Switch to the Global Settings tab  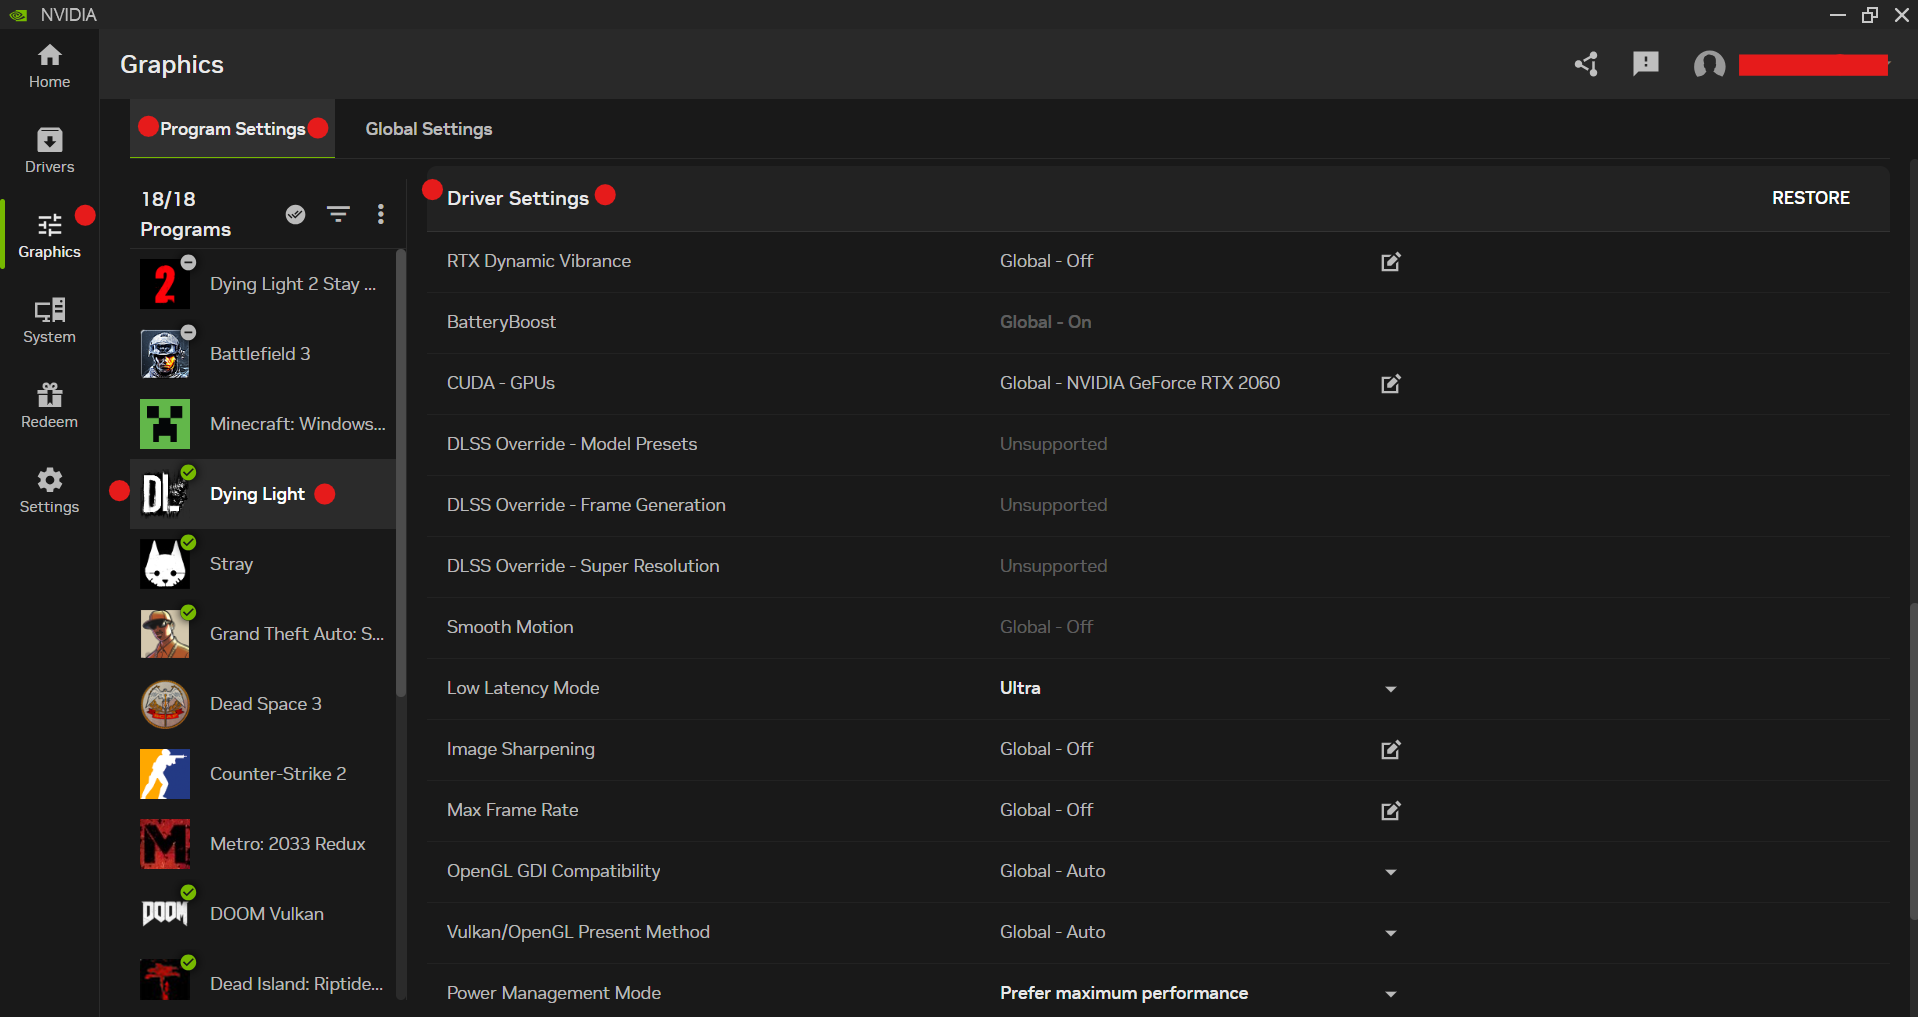[x=428, y=129]
